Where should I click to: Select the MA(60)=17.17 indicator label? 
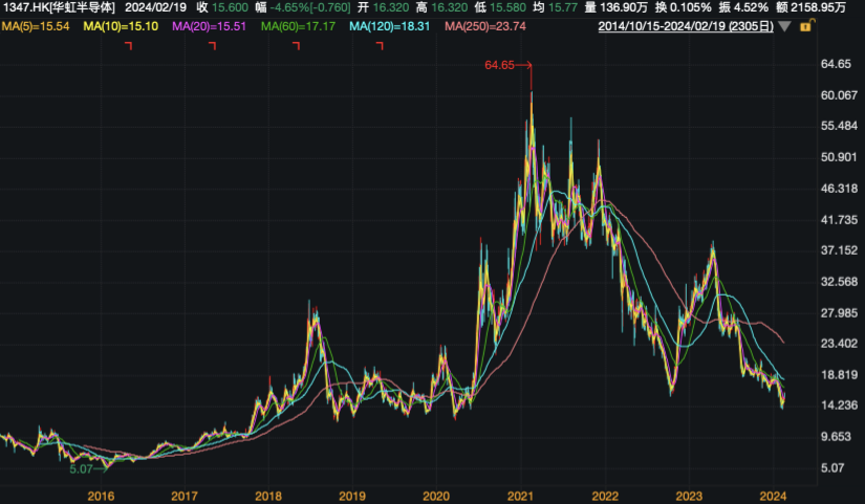(298, 26)
